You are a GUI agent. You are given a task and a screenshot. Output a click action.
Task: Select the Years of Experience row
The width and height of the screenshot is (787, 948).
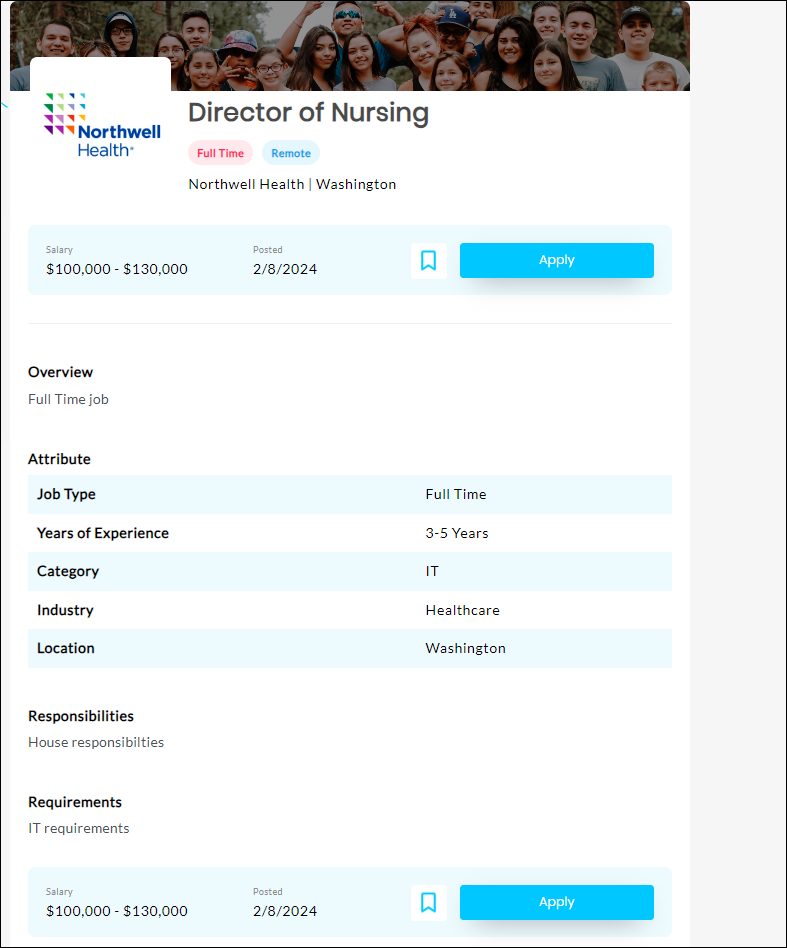[x=349, y=533]
